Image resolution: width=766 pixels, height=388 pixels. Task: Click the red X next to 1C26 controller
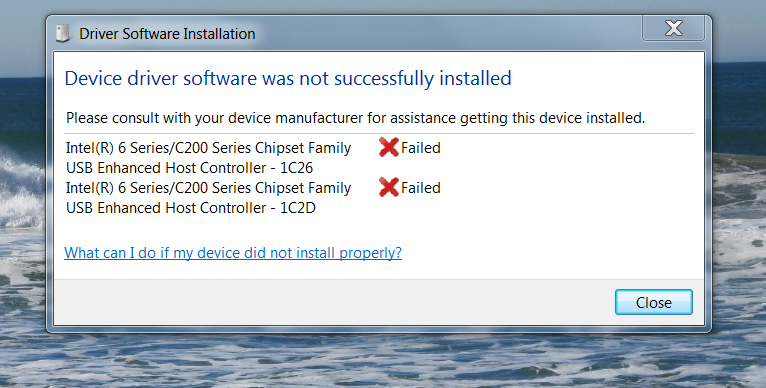[x=389, y=147]
